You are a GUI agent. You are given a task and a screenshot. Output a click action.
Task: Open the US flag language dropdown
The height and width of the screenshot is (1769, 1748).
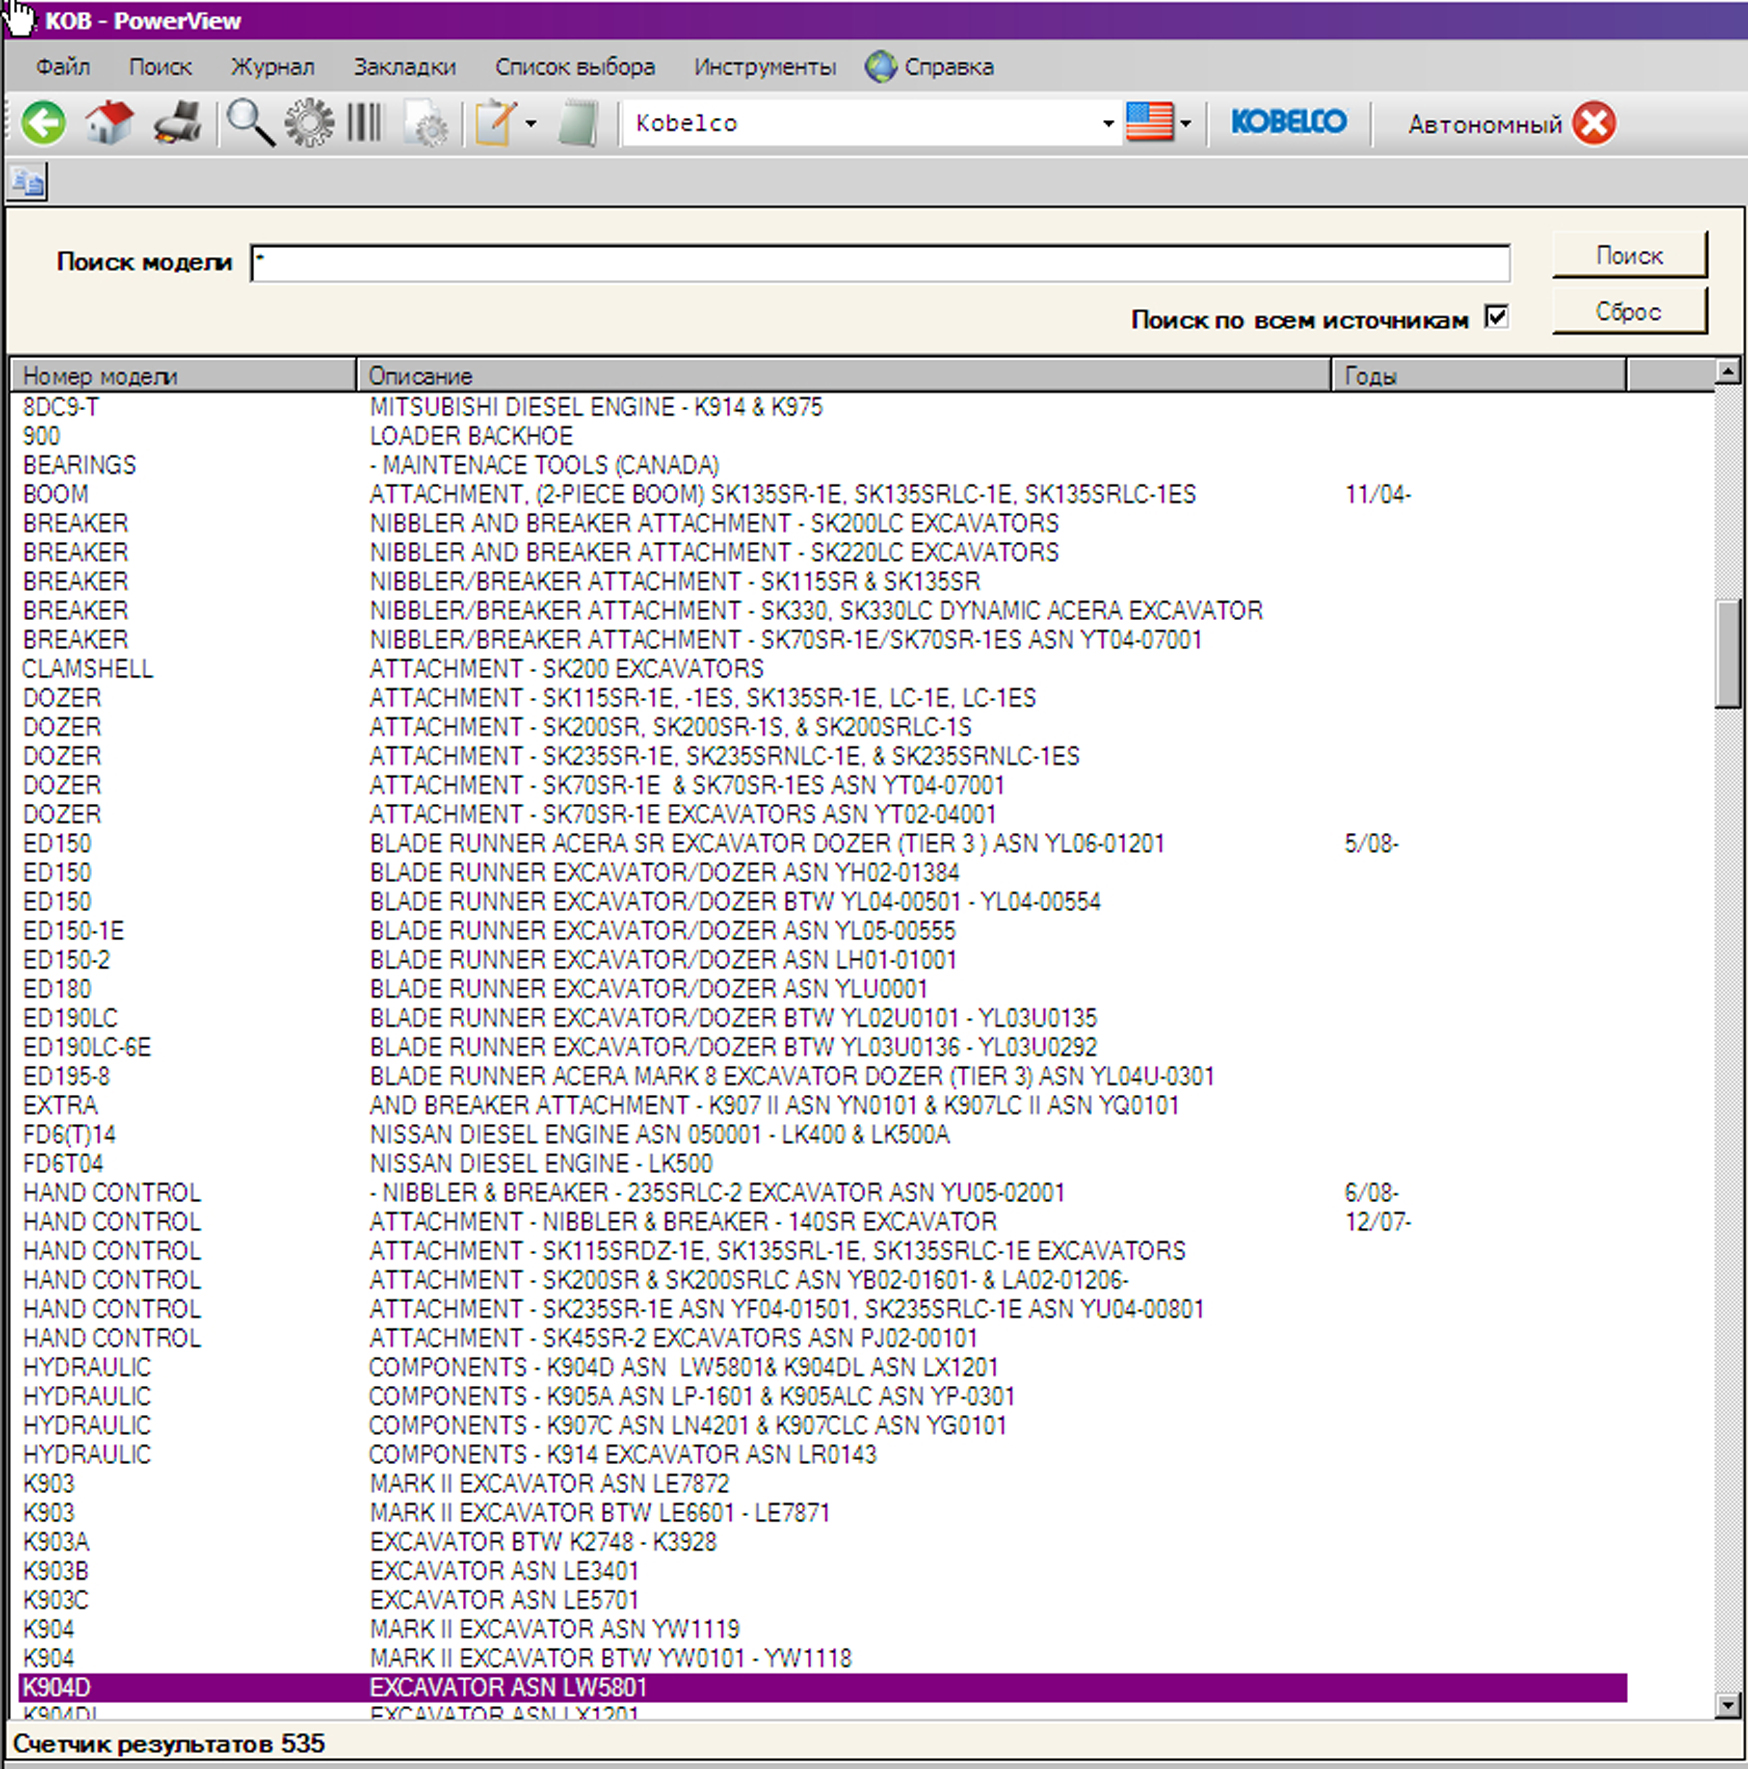pyautogui.click(x=1185, y=123)
